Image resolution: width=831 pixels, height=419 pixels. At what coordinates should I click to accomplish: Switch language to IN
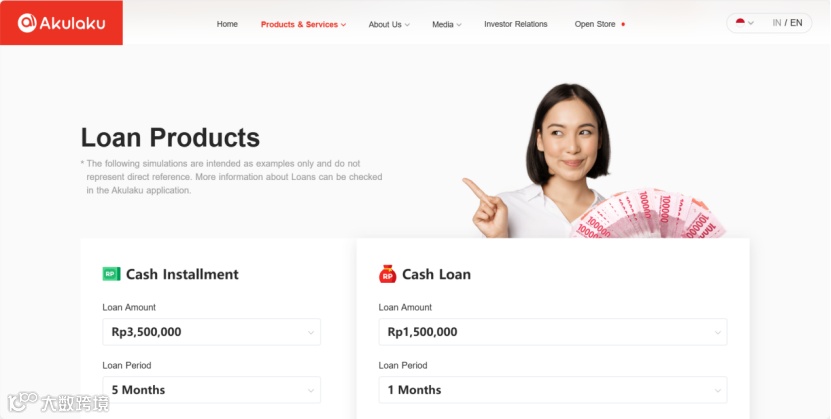tap(776, 23)
